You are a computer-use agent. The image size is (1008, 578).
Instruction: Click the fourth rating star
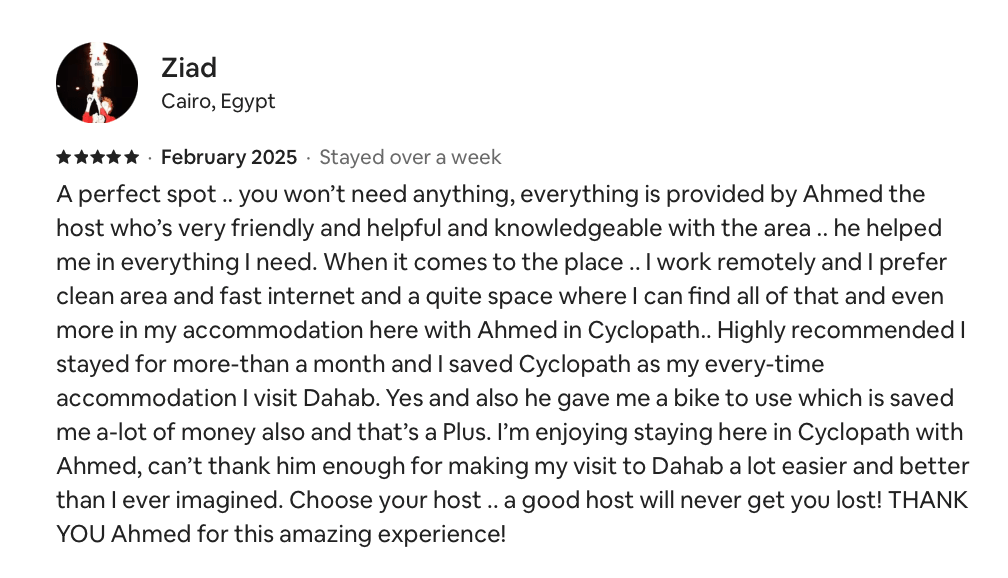click(115, 157)
